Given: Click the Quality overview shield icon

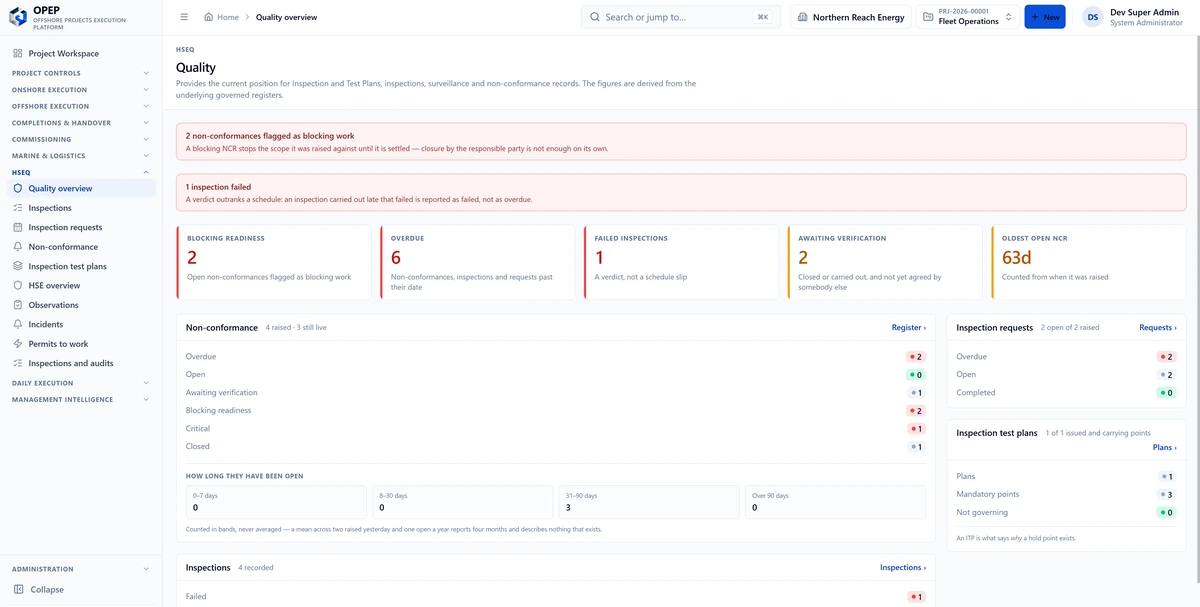Looking at the screenshot, I should tap(18, 188).
